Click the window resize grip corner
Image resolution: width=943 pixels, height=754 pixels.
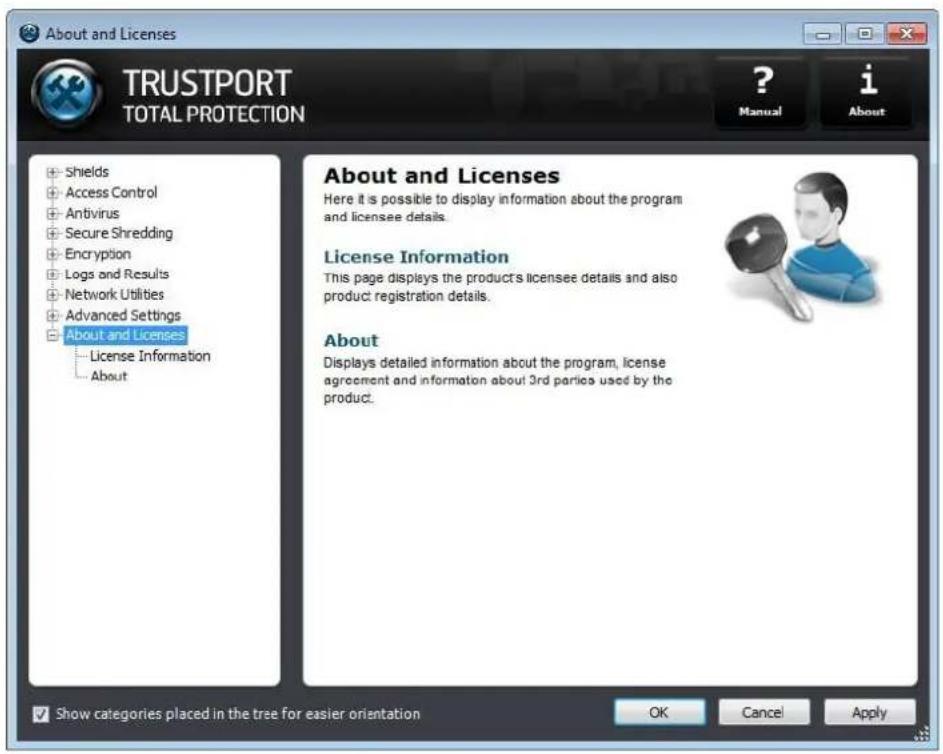coord(921,734)
